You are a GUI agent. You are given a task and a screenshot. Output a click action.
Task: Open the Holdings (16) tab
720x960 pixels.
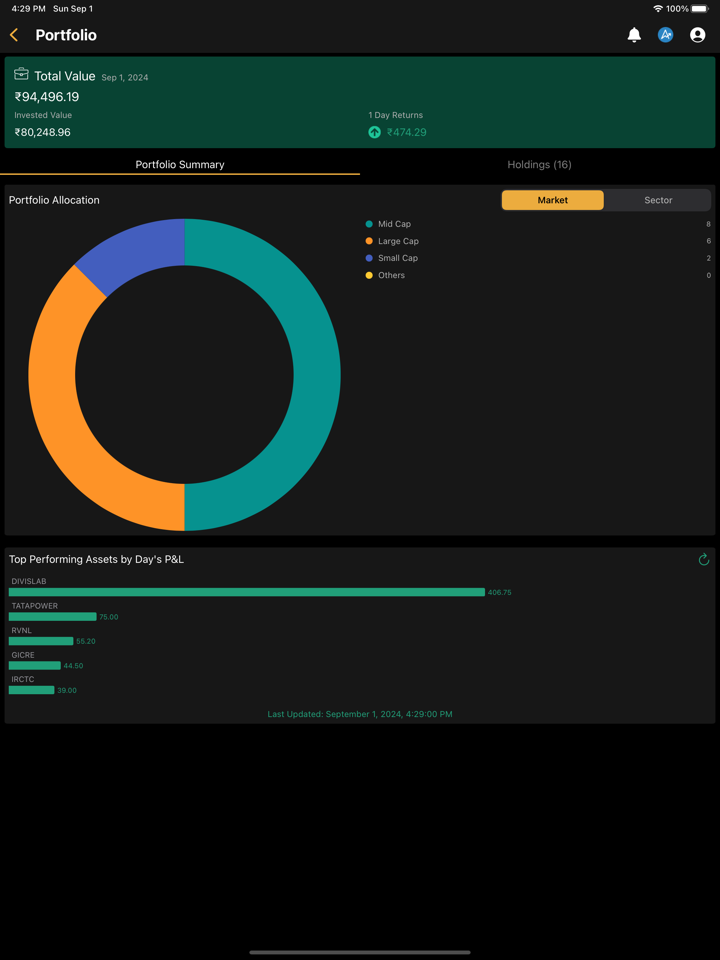539,165
